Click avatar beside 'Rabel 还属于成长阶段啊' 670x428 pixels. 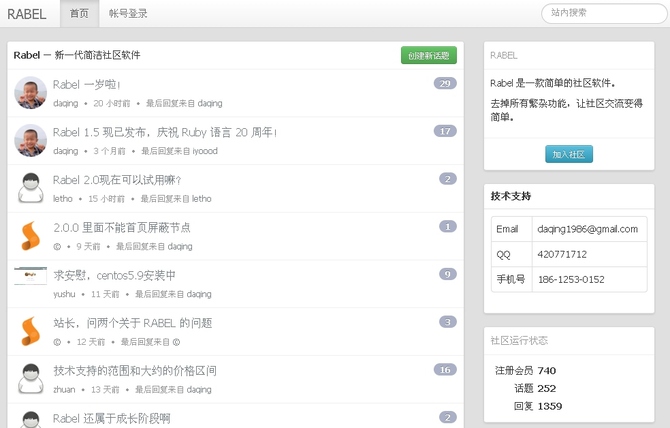pos(30,419)
